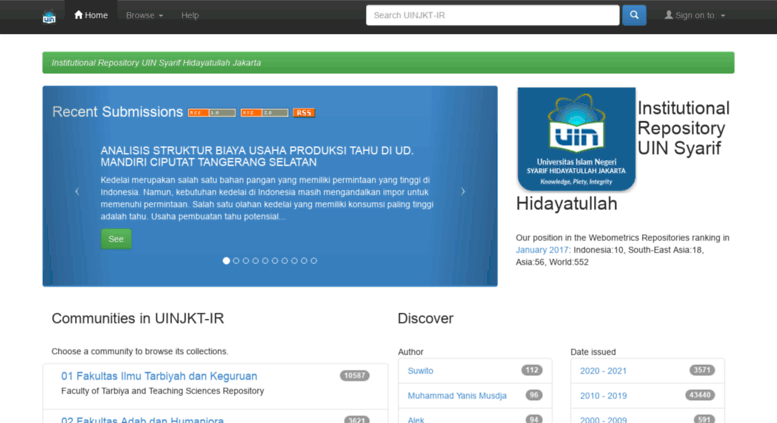Select the first carousel indicator dot
Viewport: 777px width, 423px height.
click(x=226, y=261)
